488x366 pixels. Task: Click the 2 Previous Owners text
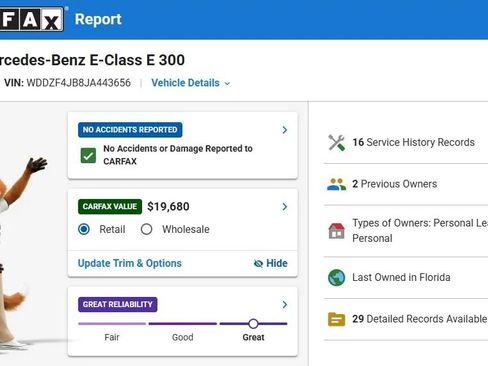click(x=395, y=184)
